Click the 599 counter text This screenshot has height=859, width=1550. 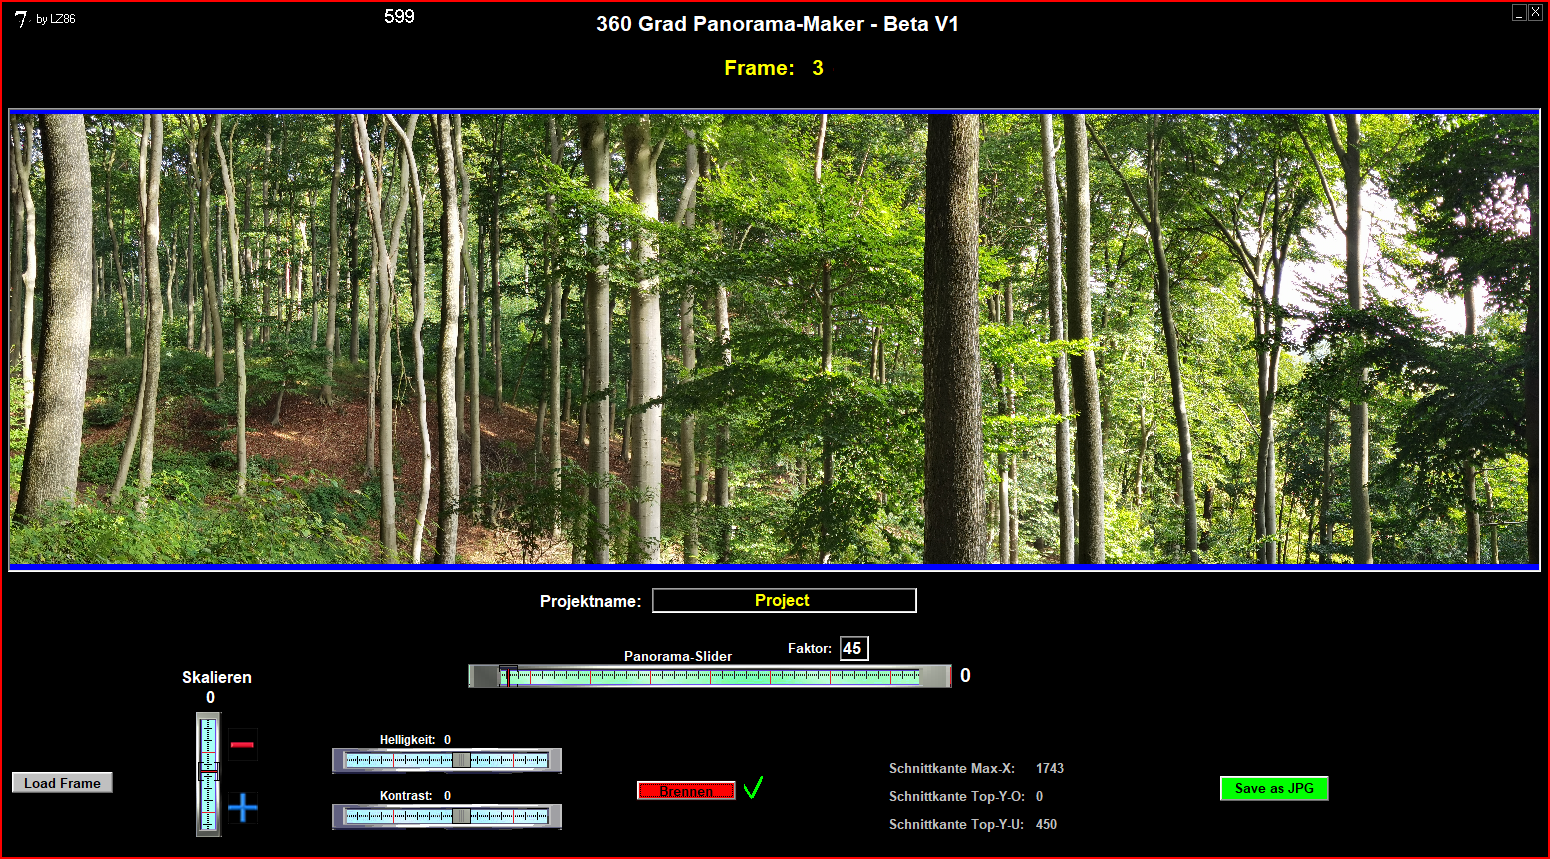tap(399, 16)
